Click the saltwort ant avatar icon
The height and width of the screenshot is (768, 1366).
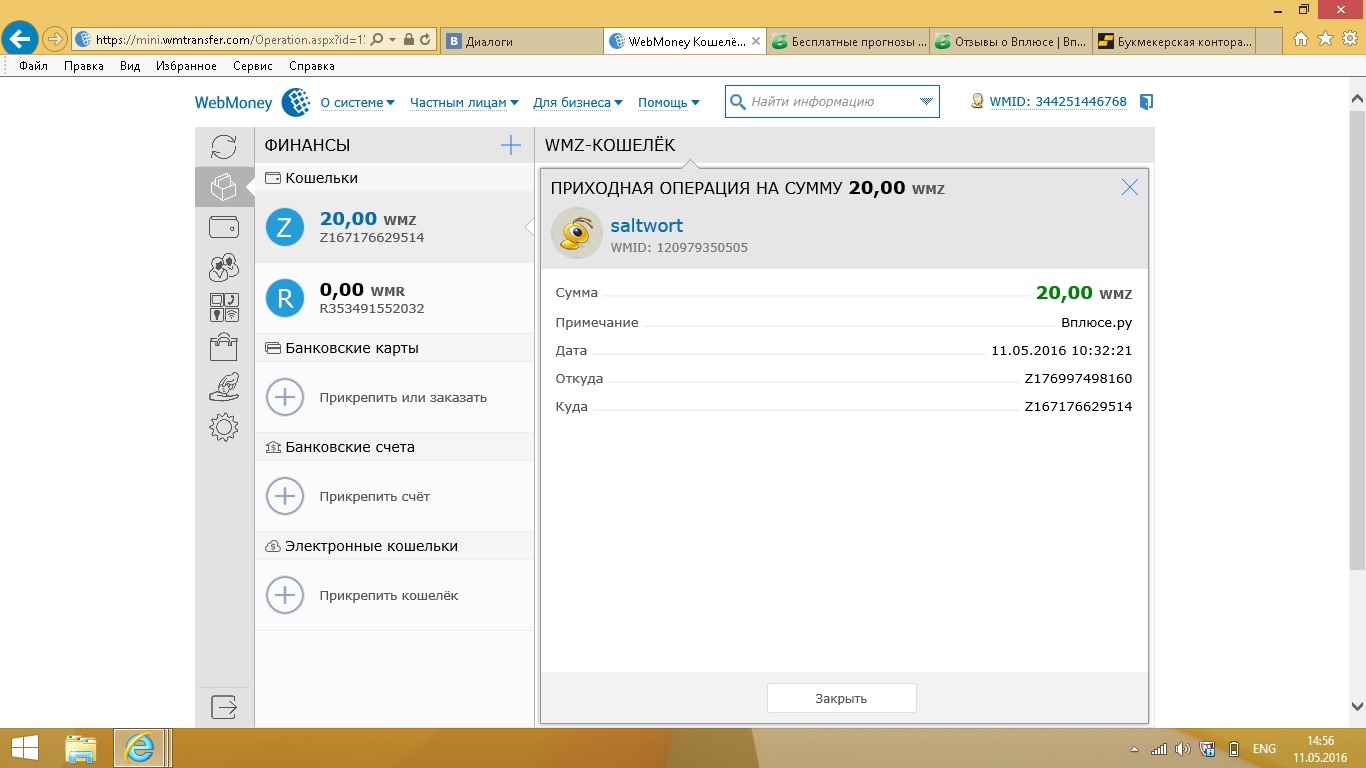tap(577, 233)
